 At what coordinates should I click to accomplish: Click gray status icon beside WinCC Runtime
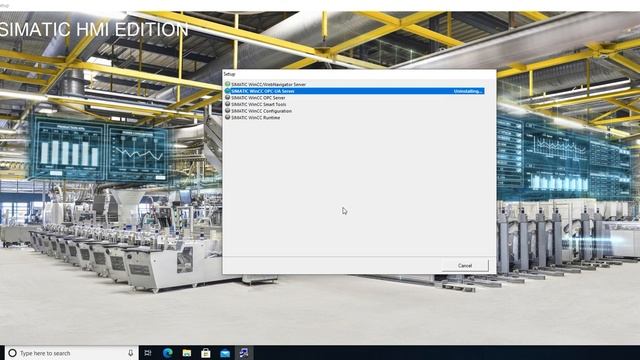[x=227, y=117]
